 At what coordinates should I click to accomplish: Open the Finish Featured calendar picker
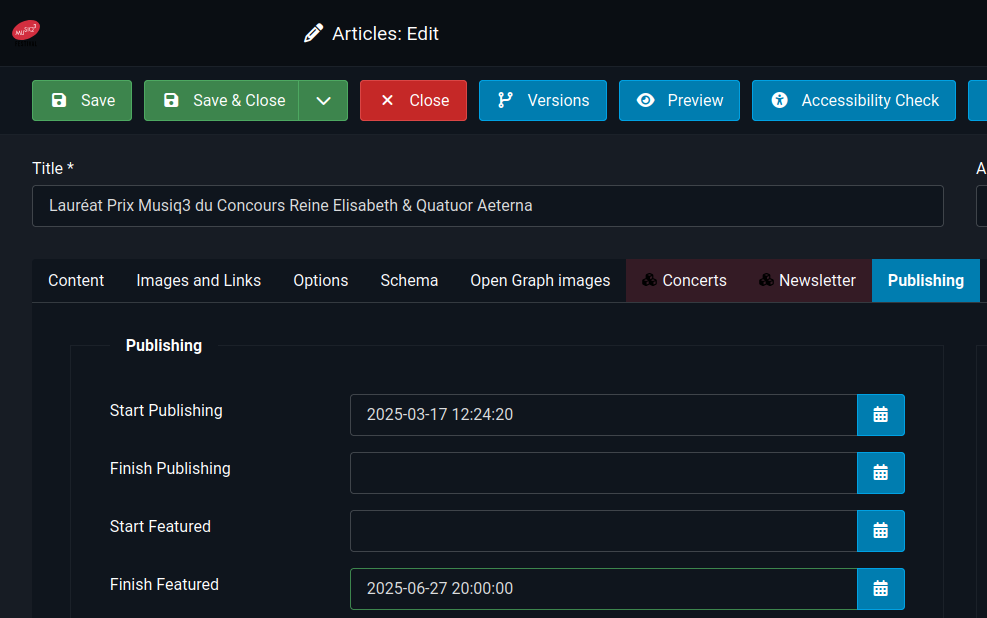tap(881, 588)
